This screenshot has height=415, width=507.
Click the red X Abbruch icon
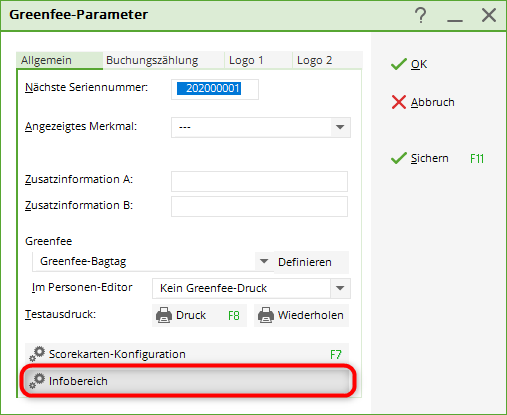click(399, 102)
